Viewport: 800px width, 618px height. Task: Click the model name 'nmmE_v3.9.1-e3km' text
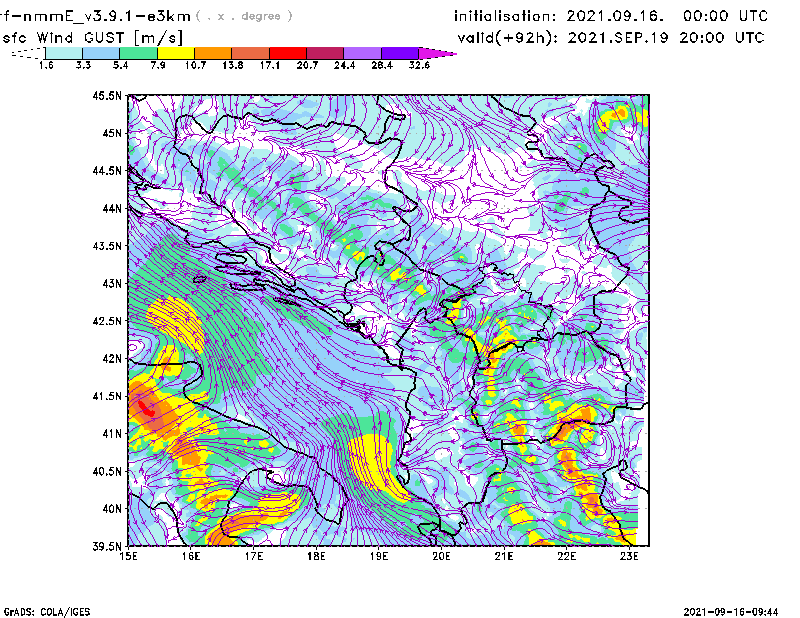pyautogui.click(x=107, y=16)
